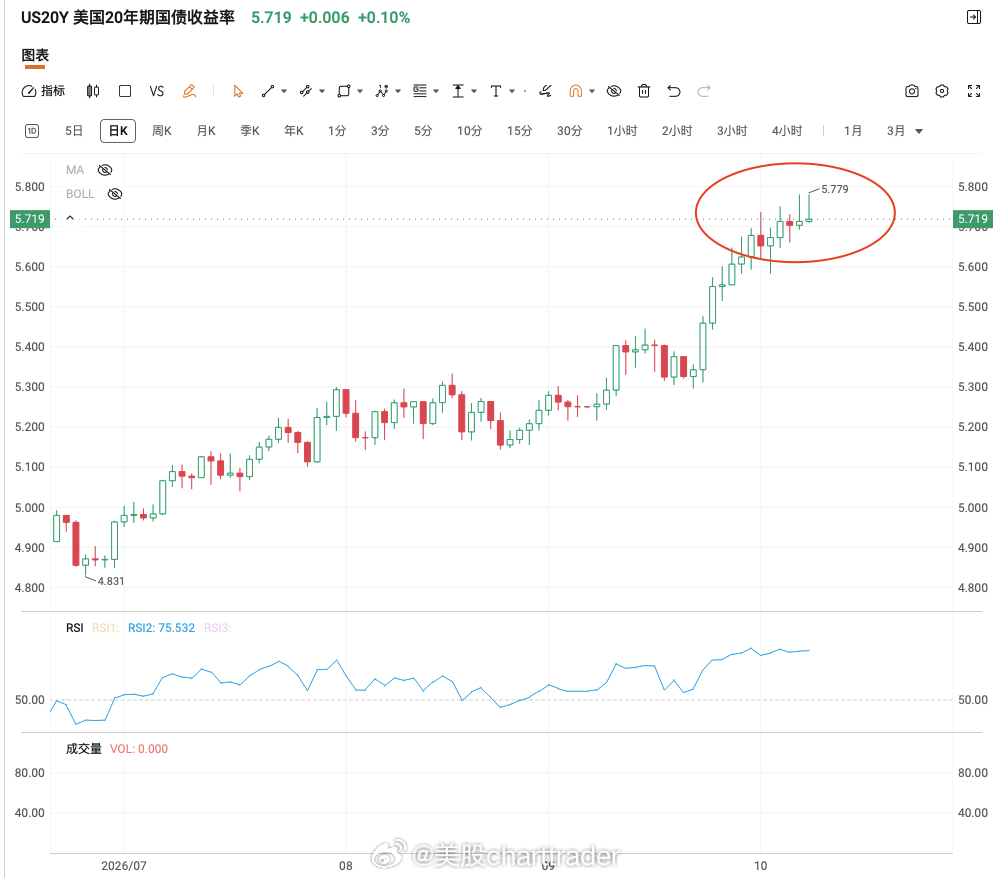This screenshot has width=994, height=878.
Task: Select the 1分 interval
Action: click(337, 131)
